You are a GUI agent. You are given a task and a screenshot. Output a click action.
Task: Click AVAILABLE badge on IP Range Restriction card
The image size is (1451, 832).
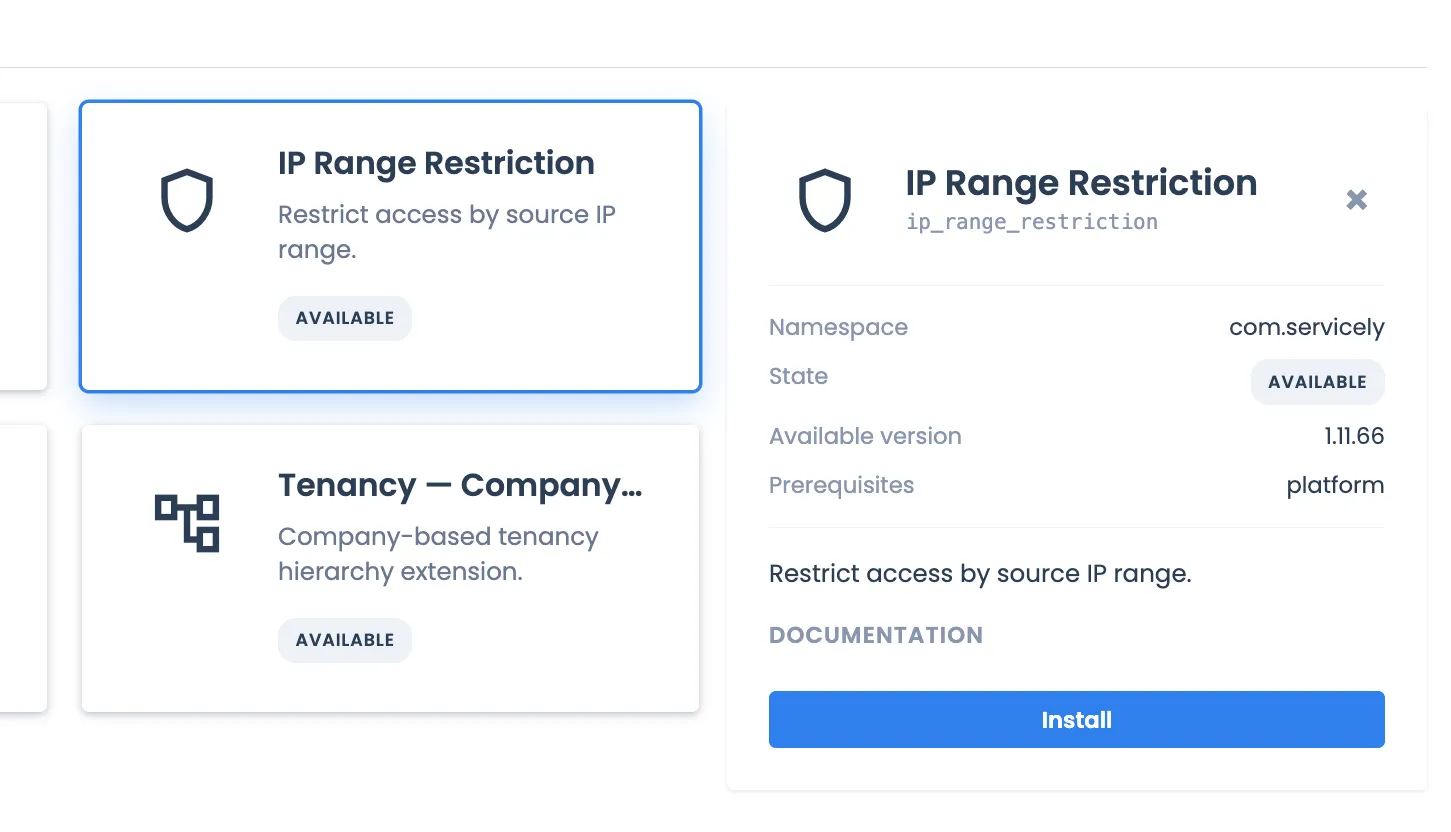coord(345,318)
